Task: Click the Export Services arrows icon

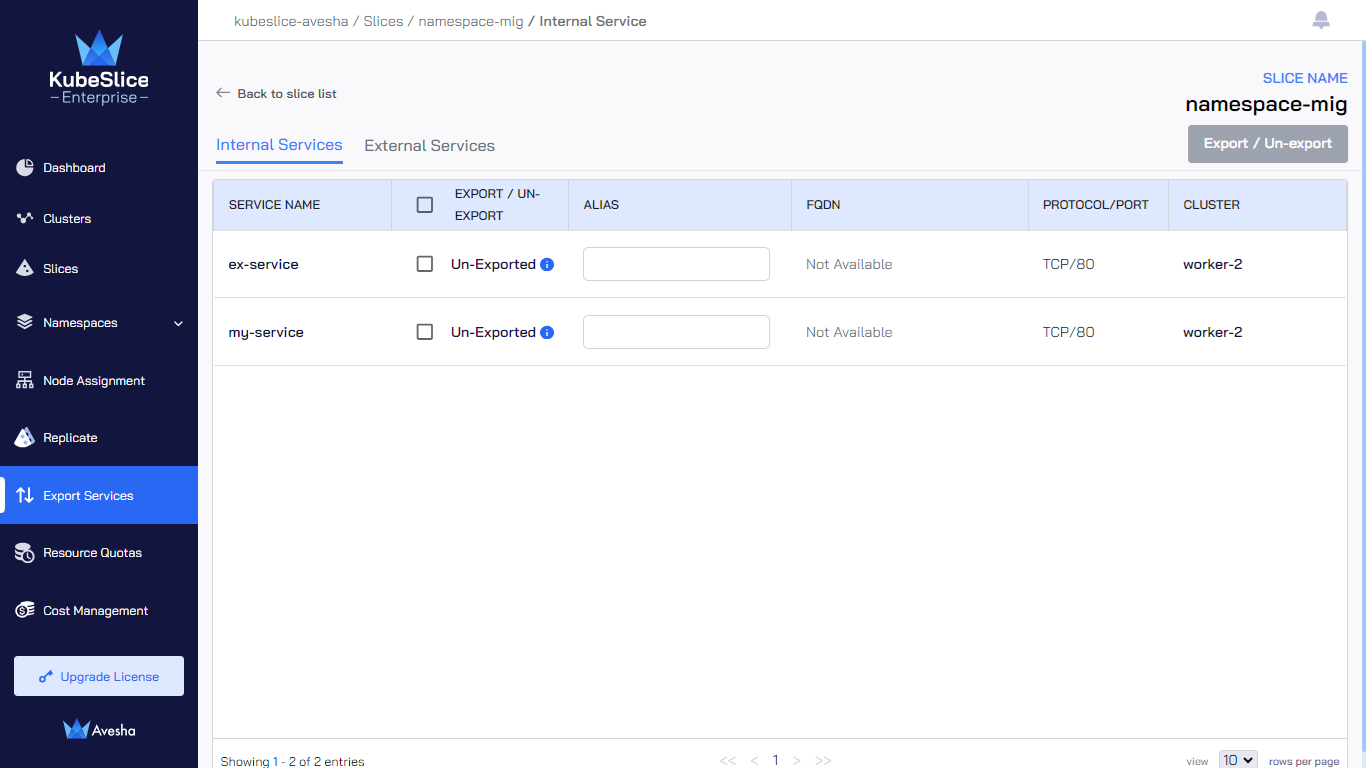Action: point(25,495)
